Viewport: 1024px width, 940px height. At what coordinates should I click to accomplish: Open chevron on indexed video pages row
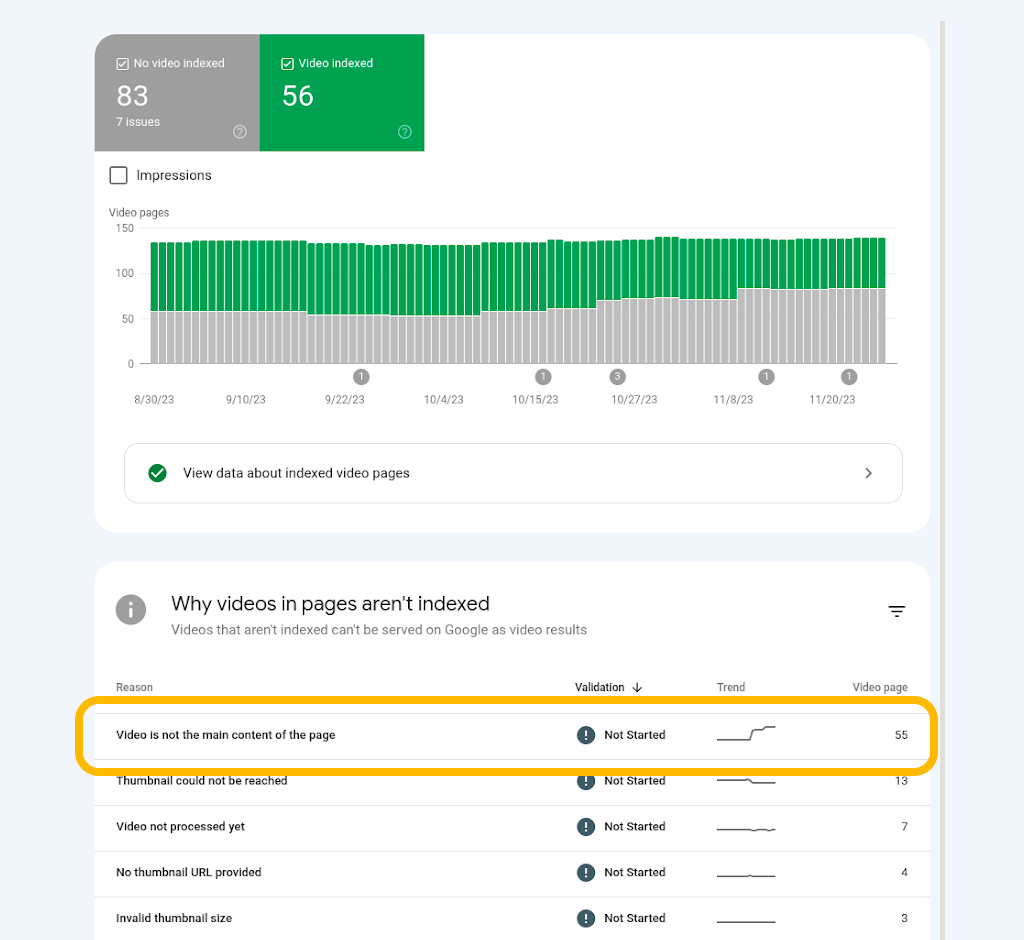pyautogui.click(x=869, y=473)
